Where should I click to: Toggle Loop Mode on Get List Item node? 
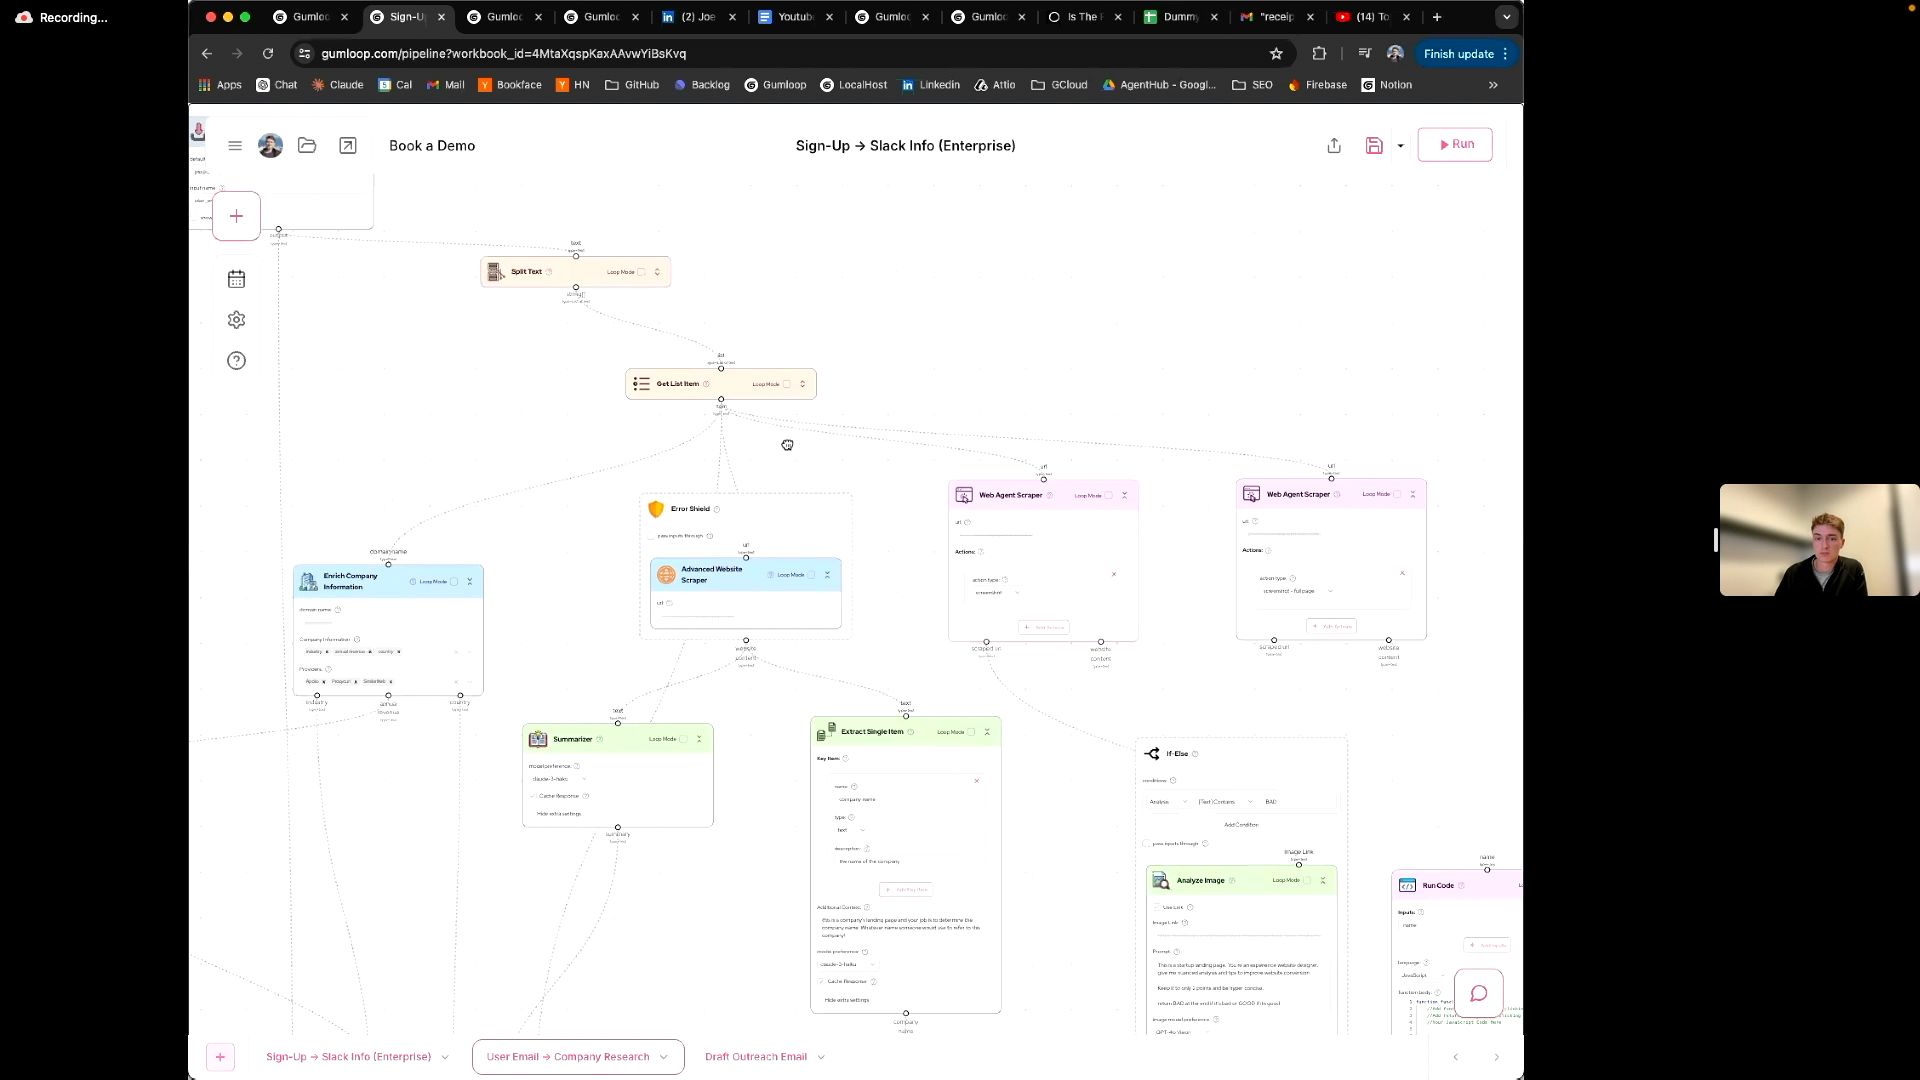787,384
